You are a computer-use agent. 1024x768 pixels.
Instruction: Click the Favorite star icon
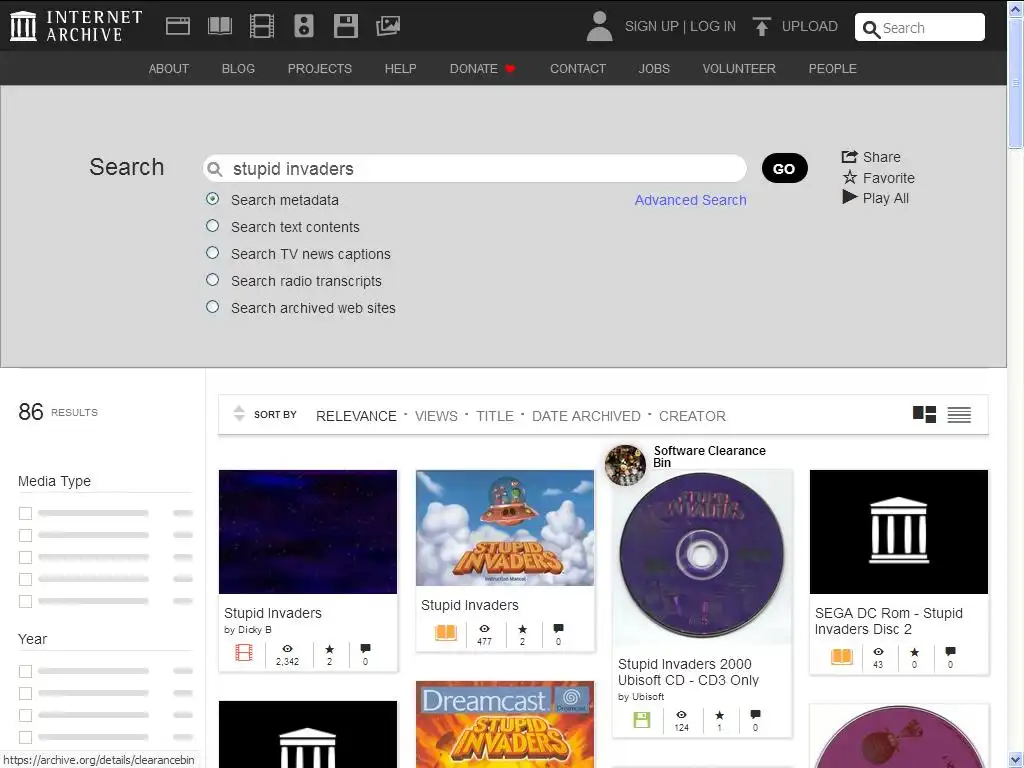click(849, 177)
